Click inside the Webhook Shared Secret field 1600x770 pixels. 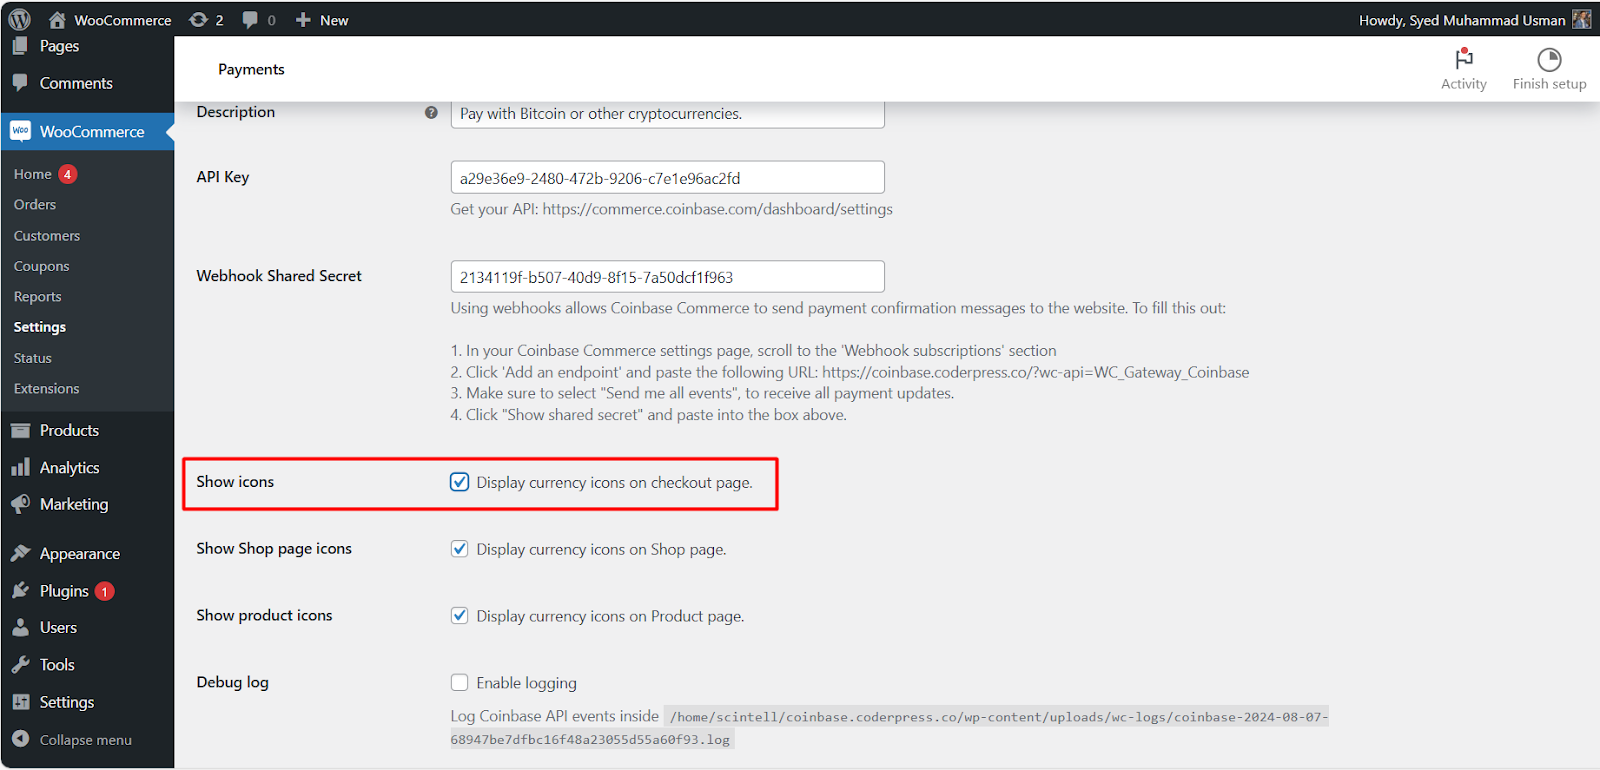tap(667, 277)
